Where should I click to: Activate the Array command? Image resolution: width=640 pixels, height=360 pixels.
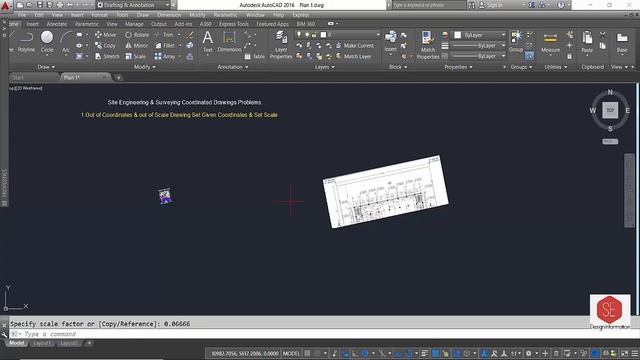coord(164,56)
